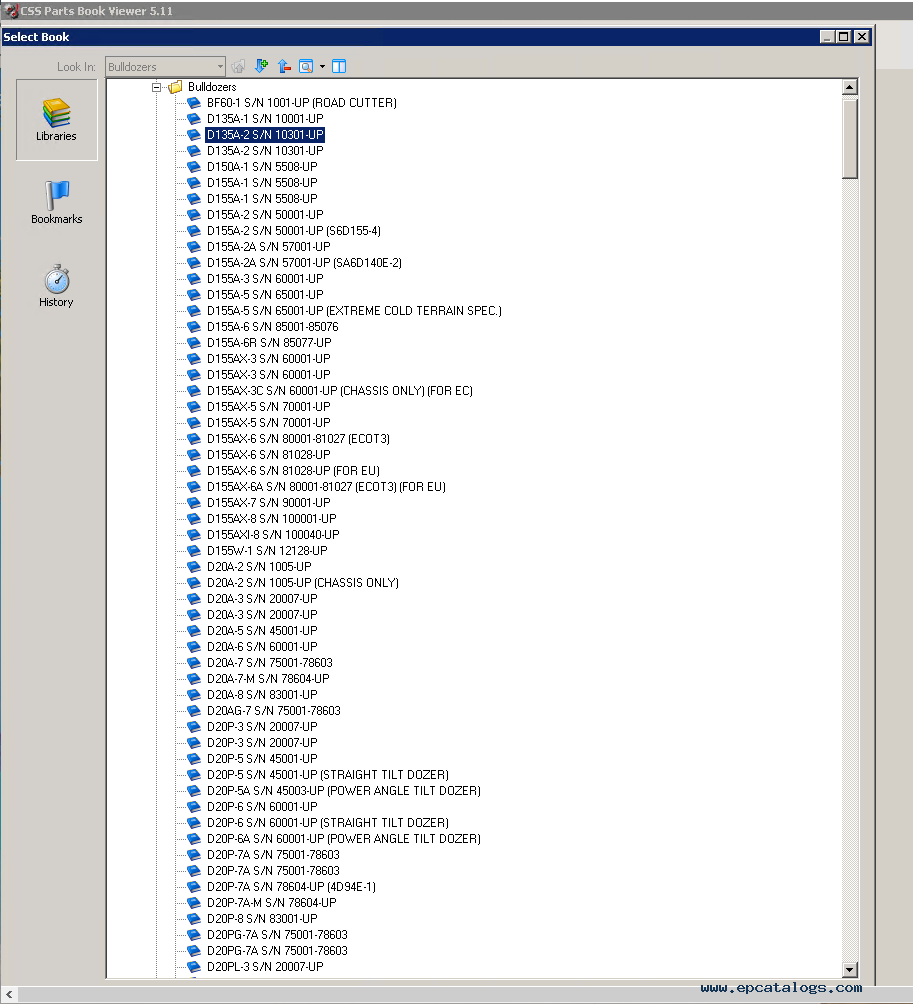Select D20A-2 S/N 1005-UP (CHASSIS ONLY)

[303, 583]
